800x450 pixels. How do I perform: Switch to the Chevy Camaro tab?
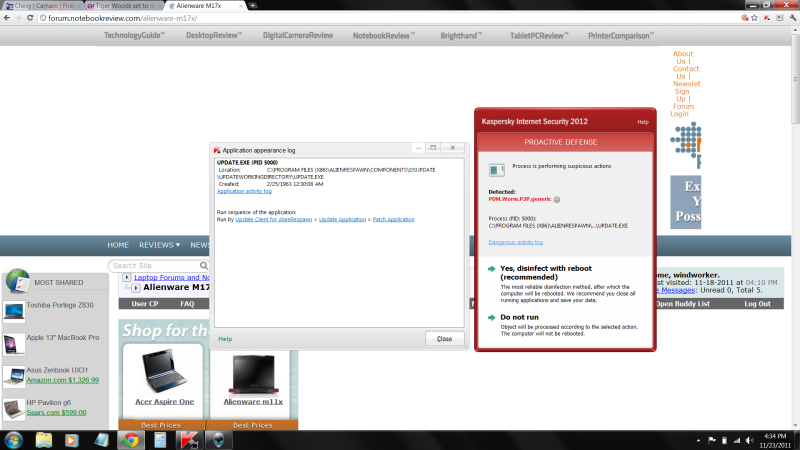[x=43, y=6]
